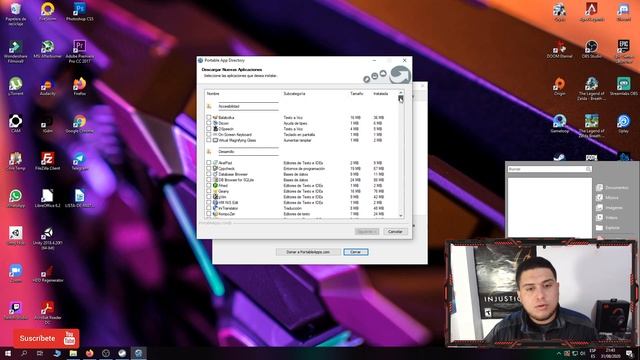Image resolution: width=640 pixels, height=360 pixels.
Task: Click scrollbar down arrow in app list
Action: tap(401, 216)
